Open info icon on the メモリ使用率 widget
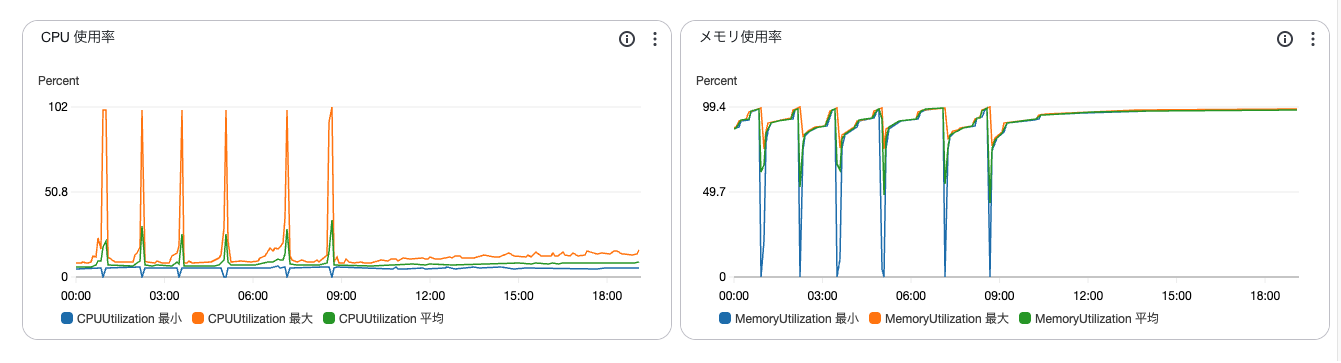Viewport: 1341px width, 363px height. pos(1285,39)
